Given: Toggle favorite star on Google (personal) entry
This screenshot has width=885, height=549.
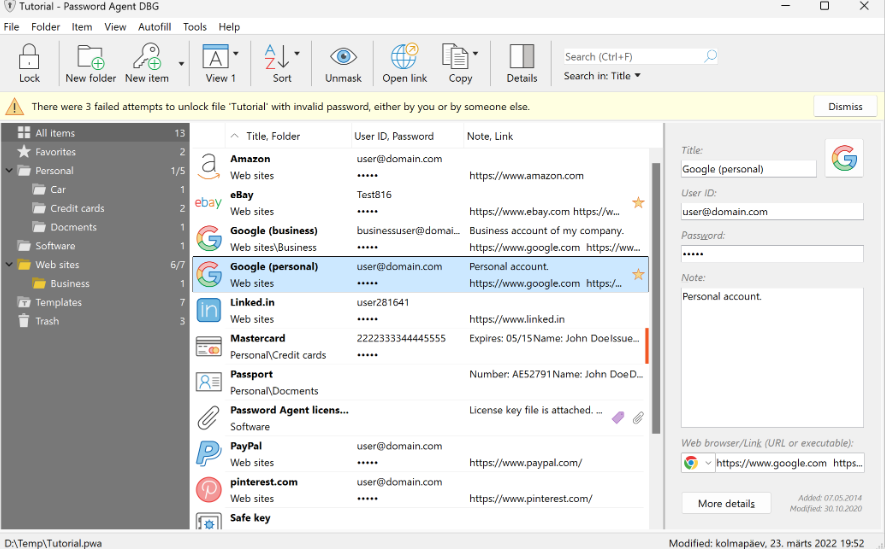Looking at the screenshot, I should click(x=638, y=275).
